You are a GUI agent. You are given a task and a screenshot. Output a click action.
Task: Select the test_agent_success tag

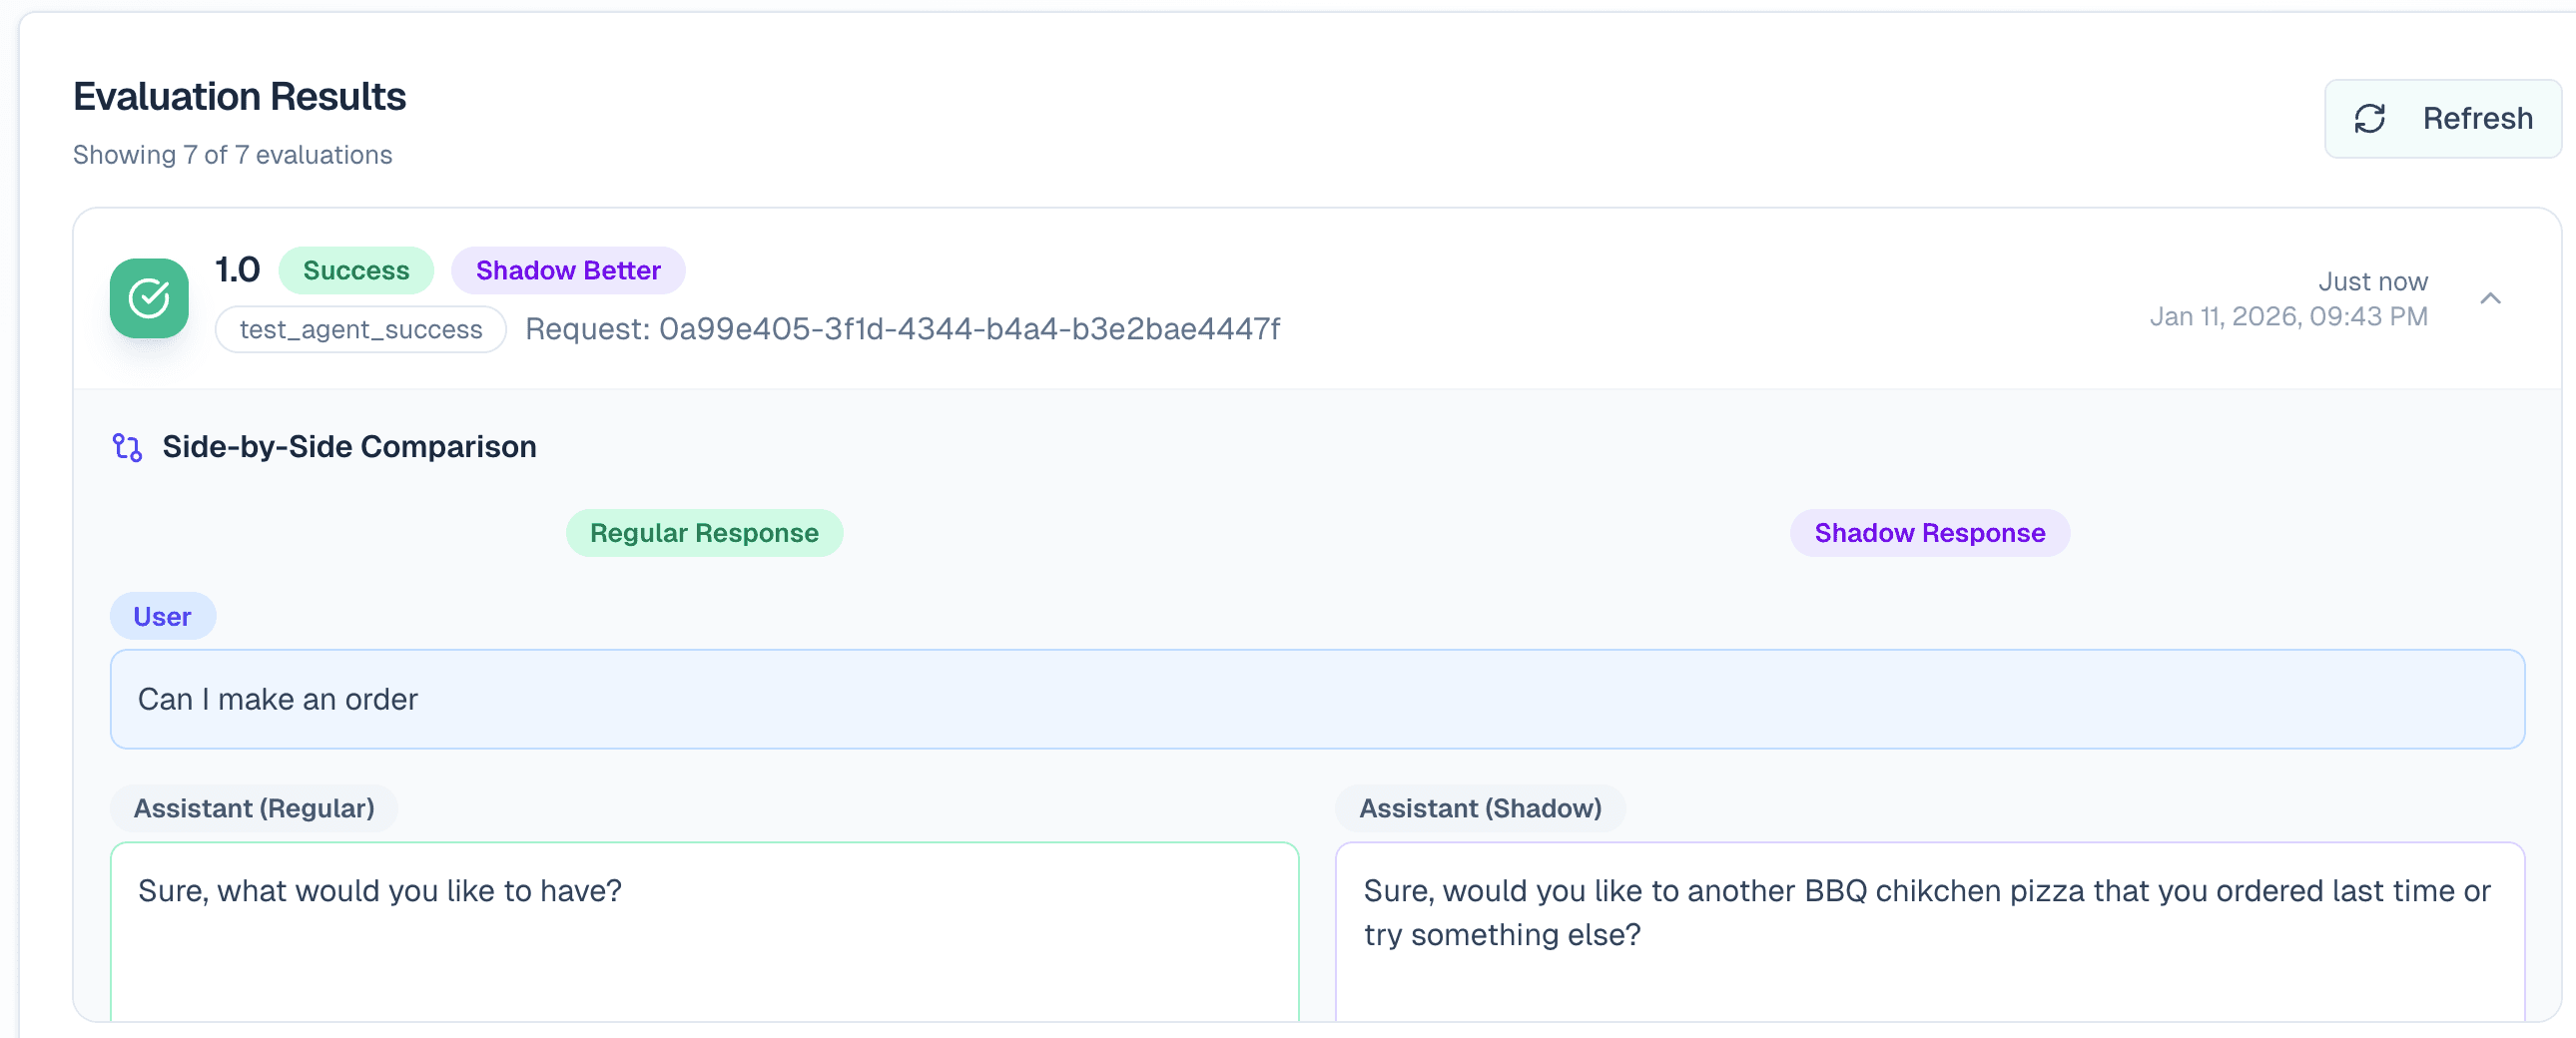[x=360, y=330]
